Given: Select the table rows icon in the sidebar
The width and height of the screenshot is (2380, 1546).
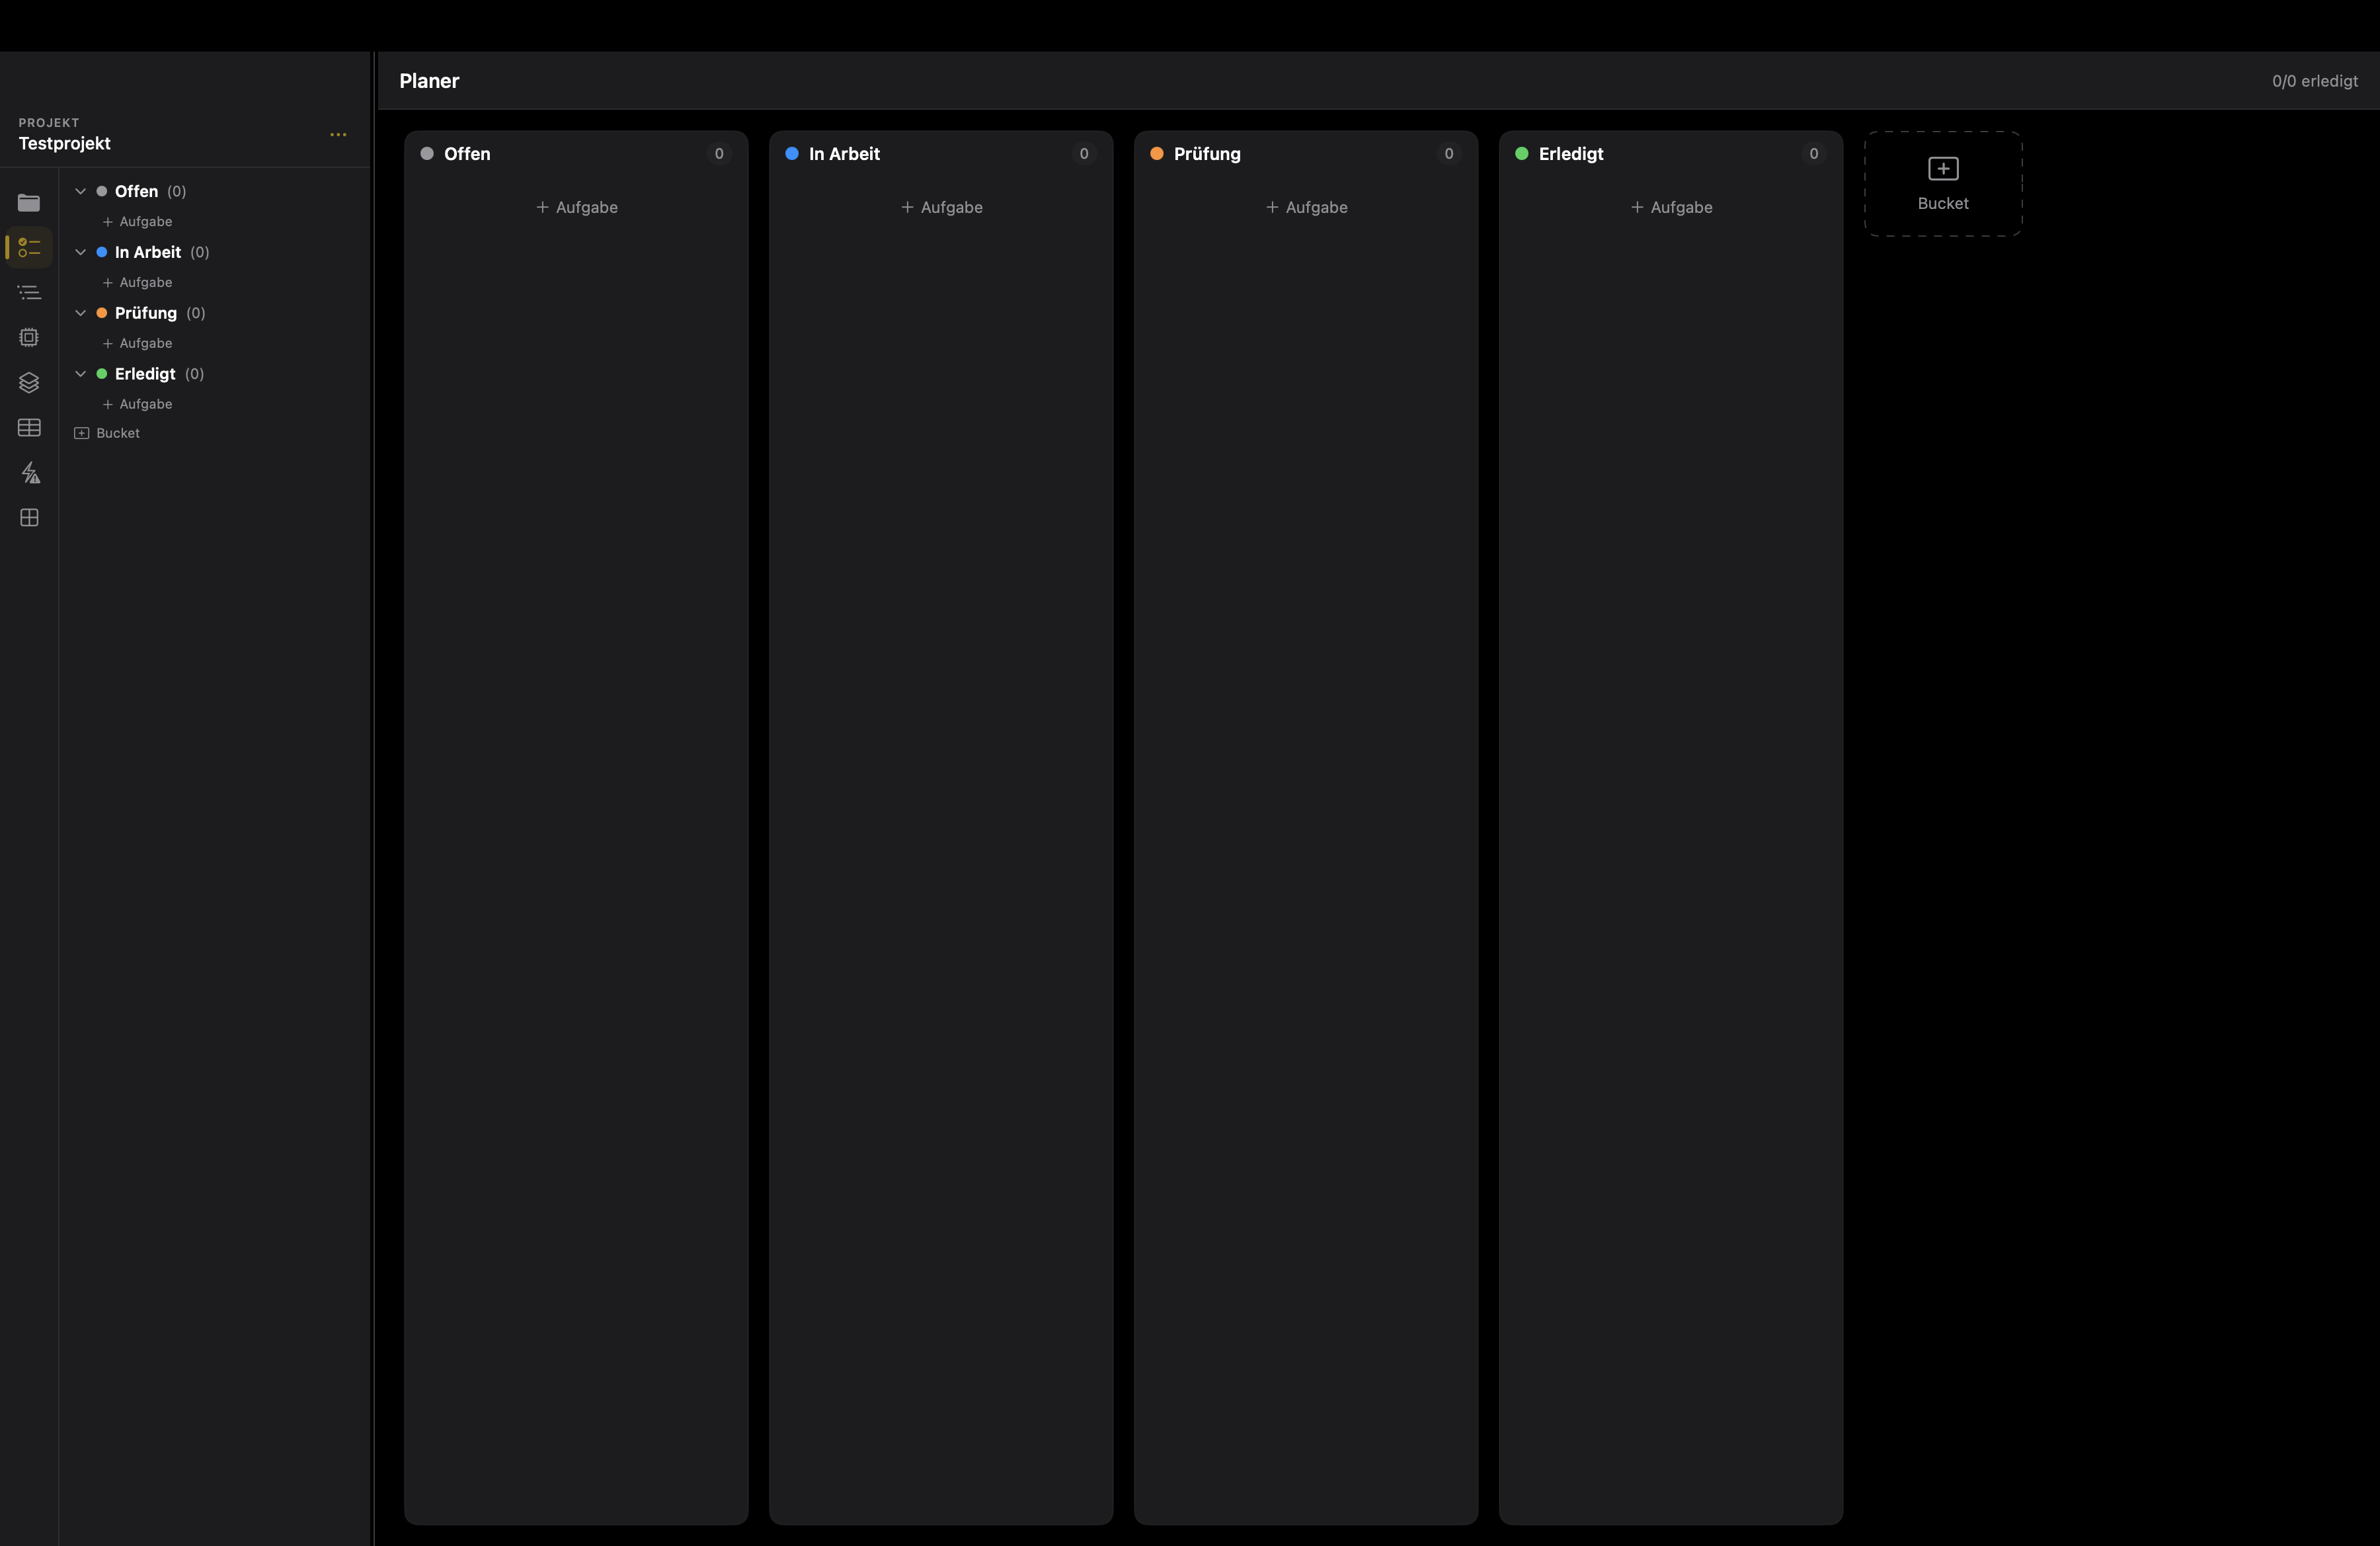Looking at the screenshot, I should pos(29,428).
